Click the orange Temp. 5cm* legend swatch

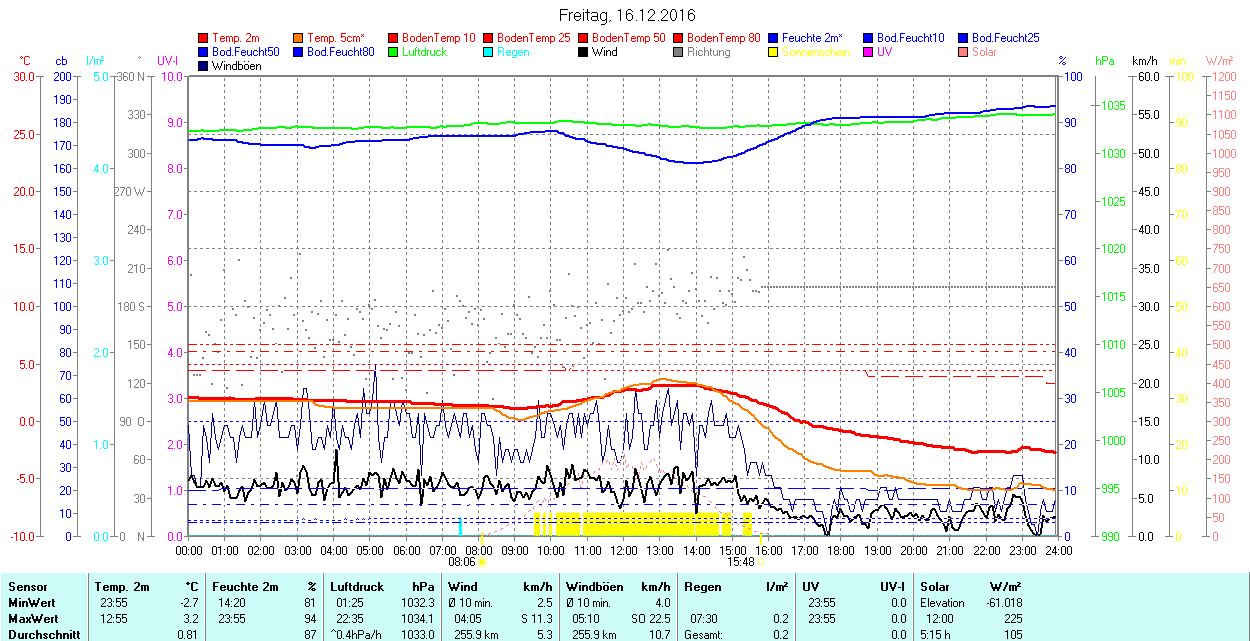click(x=299, y=38)
